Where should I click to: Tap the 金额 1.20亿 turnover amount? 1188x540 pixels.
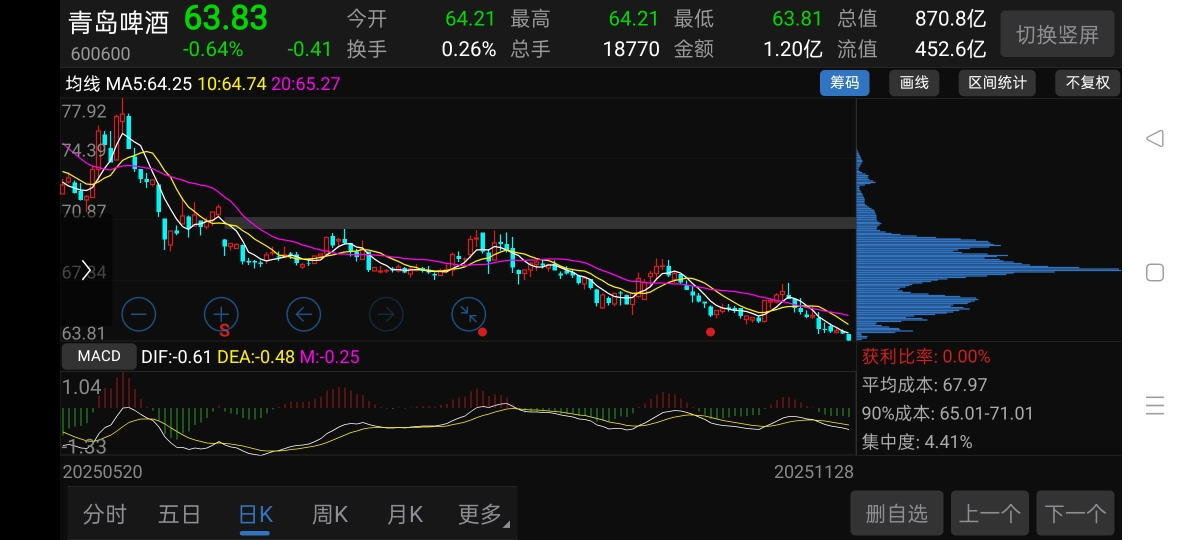748,49
